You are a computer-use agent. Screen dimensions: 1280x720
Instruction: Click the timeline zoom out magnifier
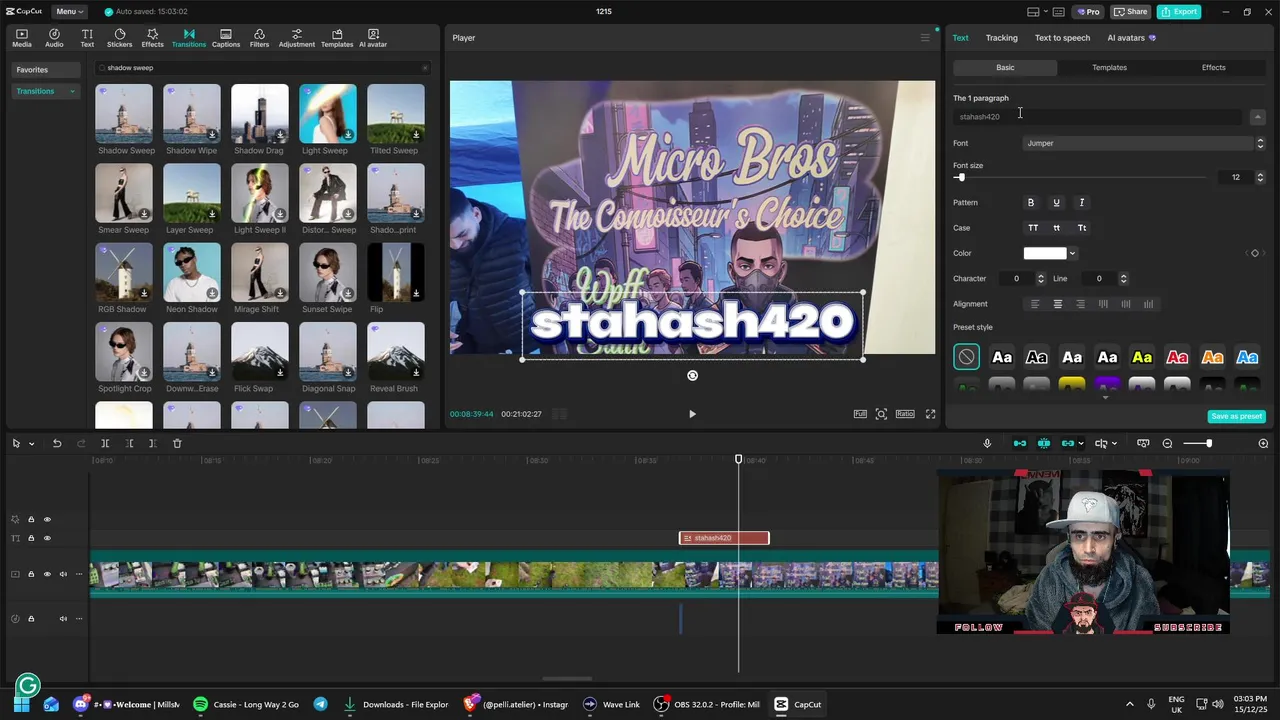1167,443
